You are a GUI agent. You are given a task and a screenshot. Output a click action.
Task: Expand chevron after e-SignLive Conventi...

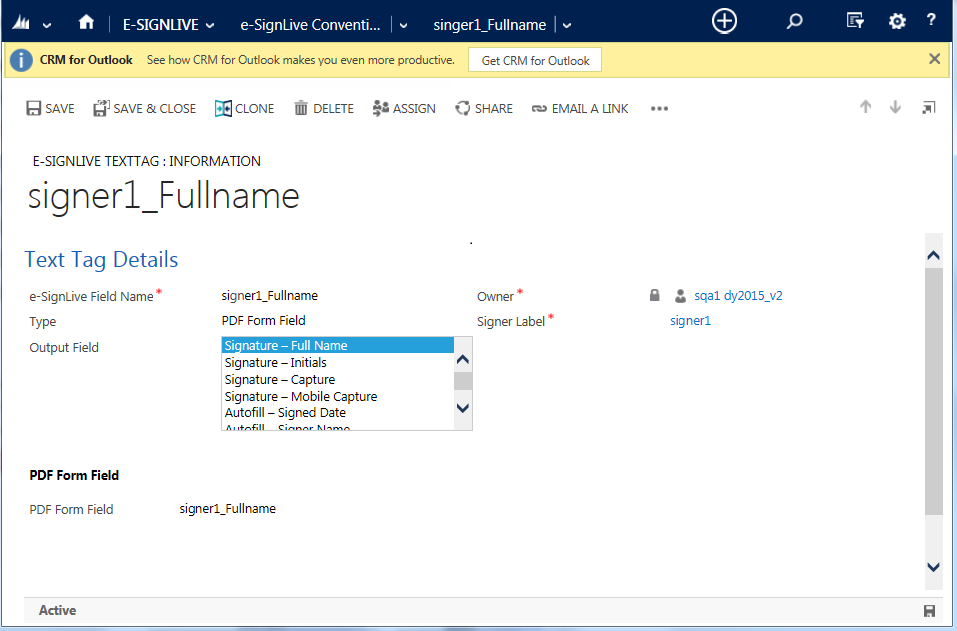(x=403, y=26)
